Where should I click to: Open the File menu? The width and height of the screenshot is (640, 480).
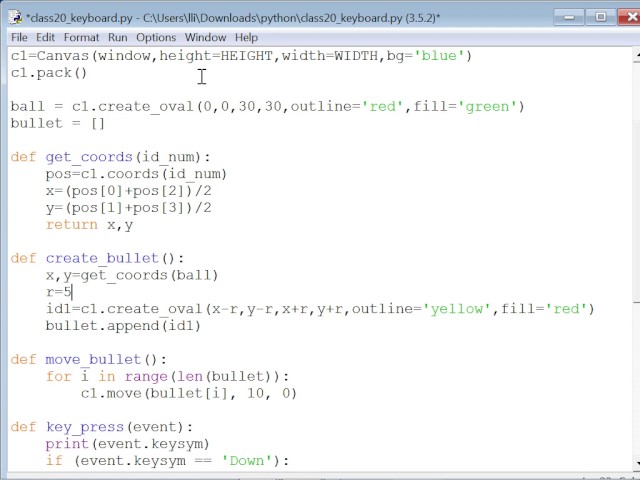point(19,38)
